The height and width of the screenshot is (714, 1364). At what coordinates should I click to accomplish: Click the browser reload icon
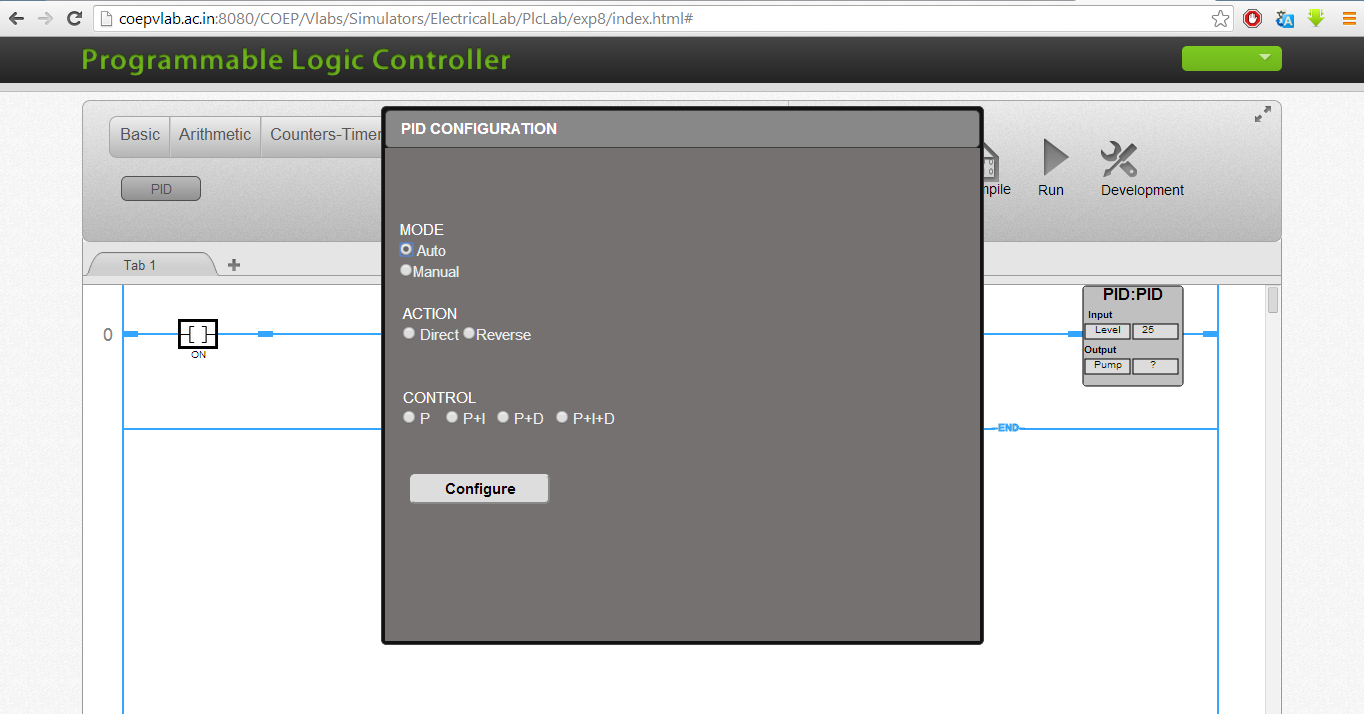tap(74, 18)
